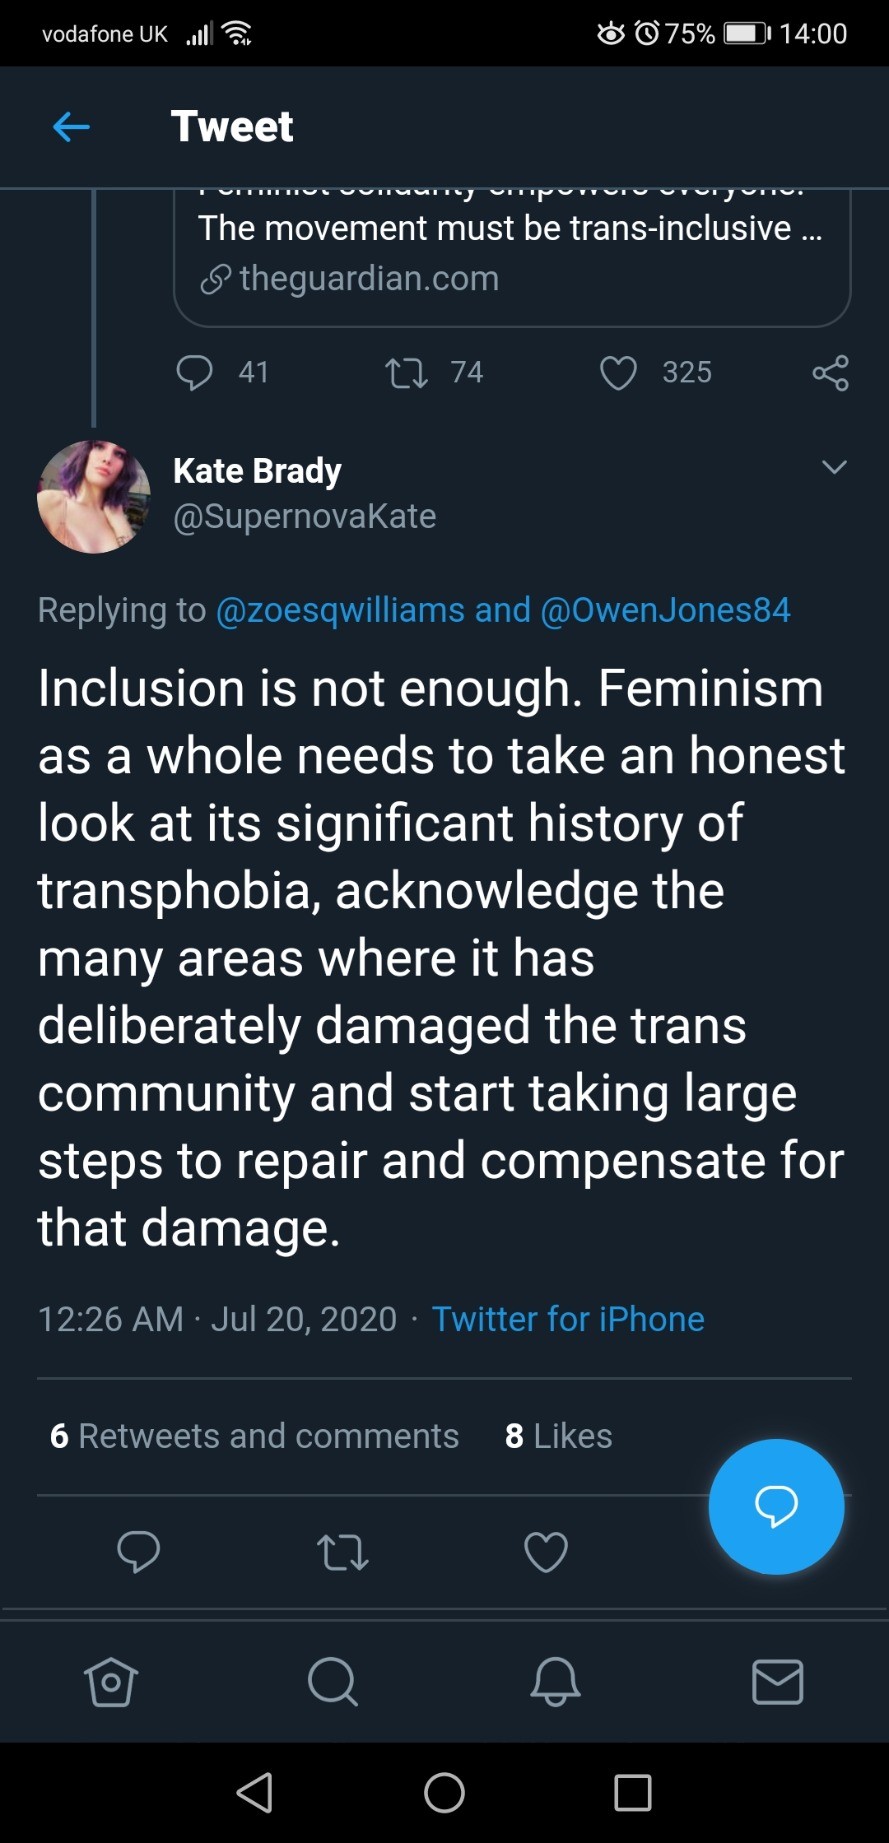Image resolution: width=889 pixels, height=1843 pixels.
Task: Open the Messages envelope tab
Action: (777, 1682)
